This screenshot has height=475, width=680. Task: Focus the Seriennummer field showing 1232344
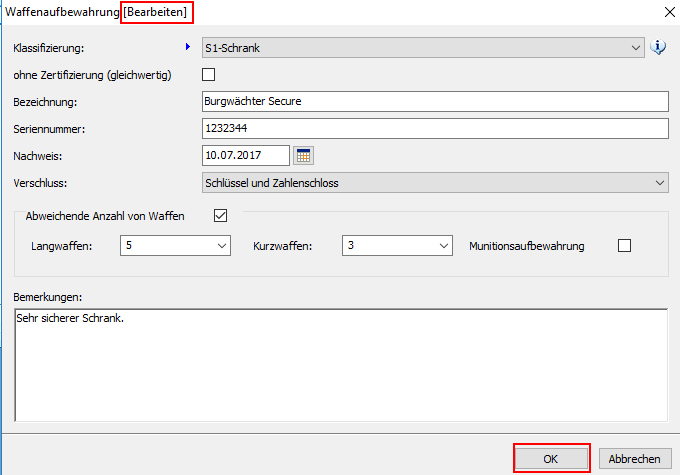[x=434, y=128]
